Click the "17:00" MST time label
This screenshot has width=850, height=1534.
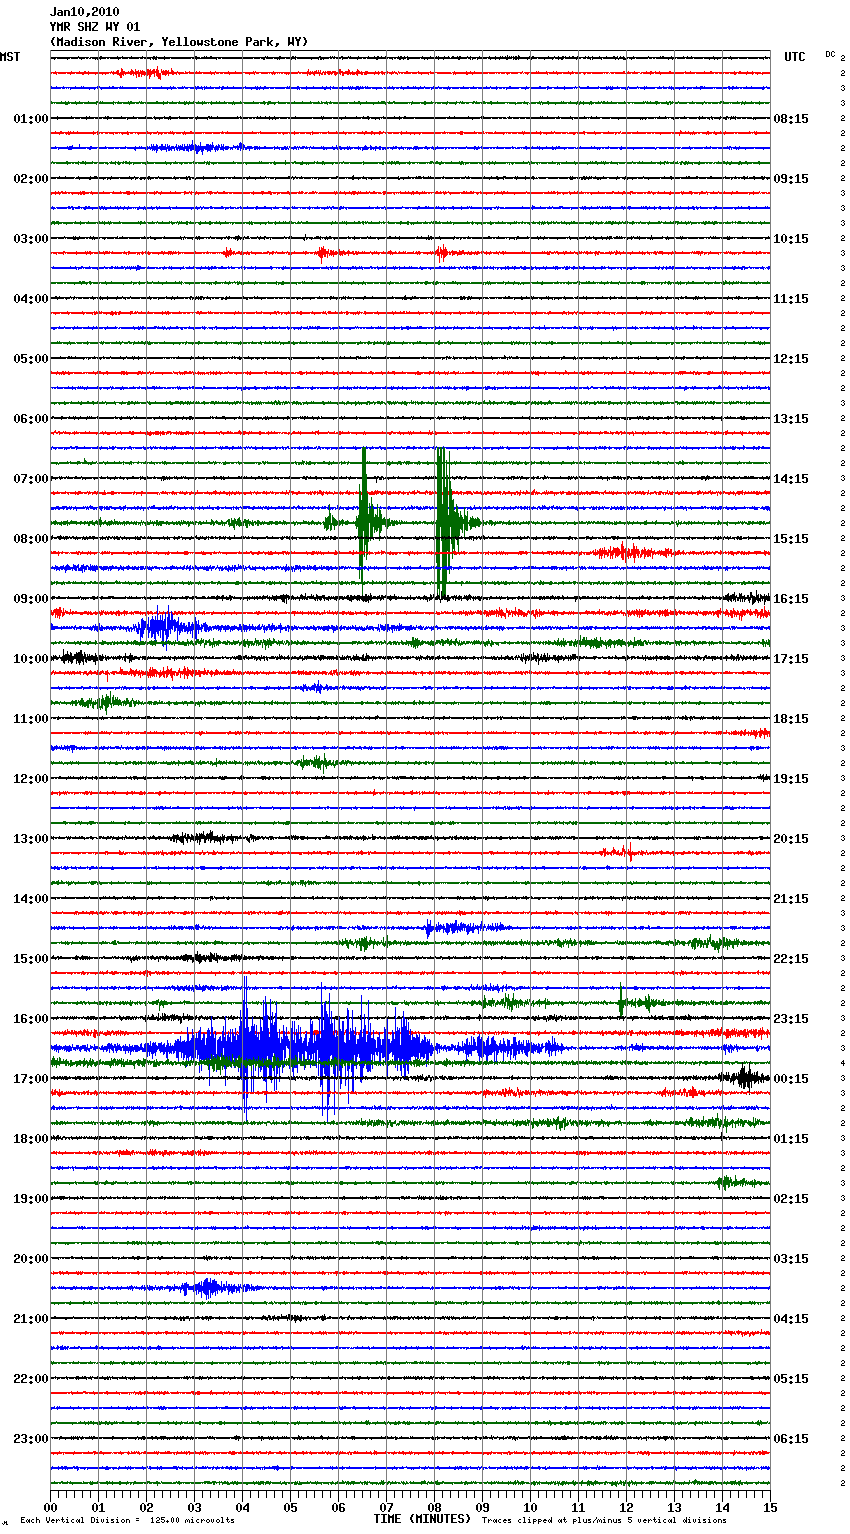click(x=31, y=1079)
